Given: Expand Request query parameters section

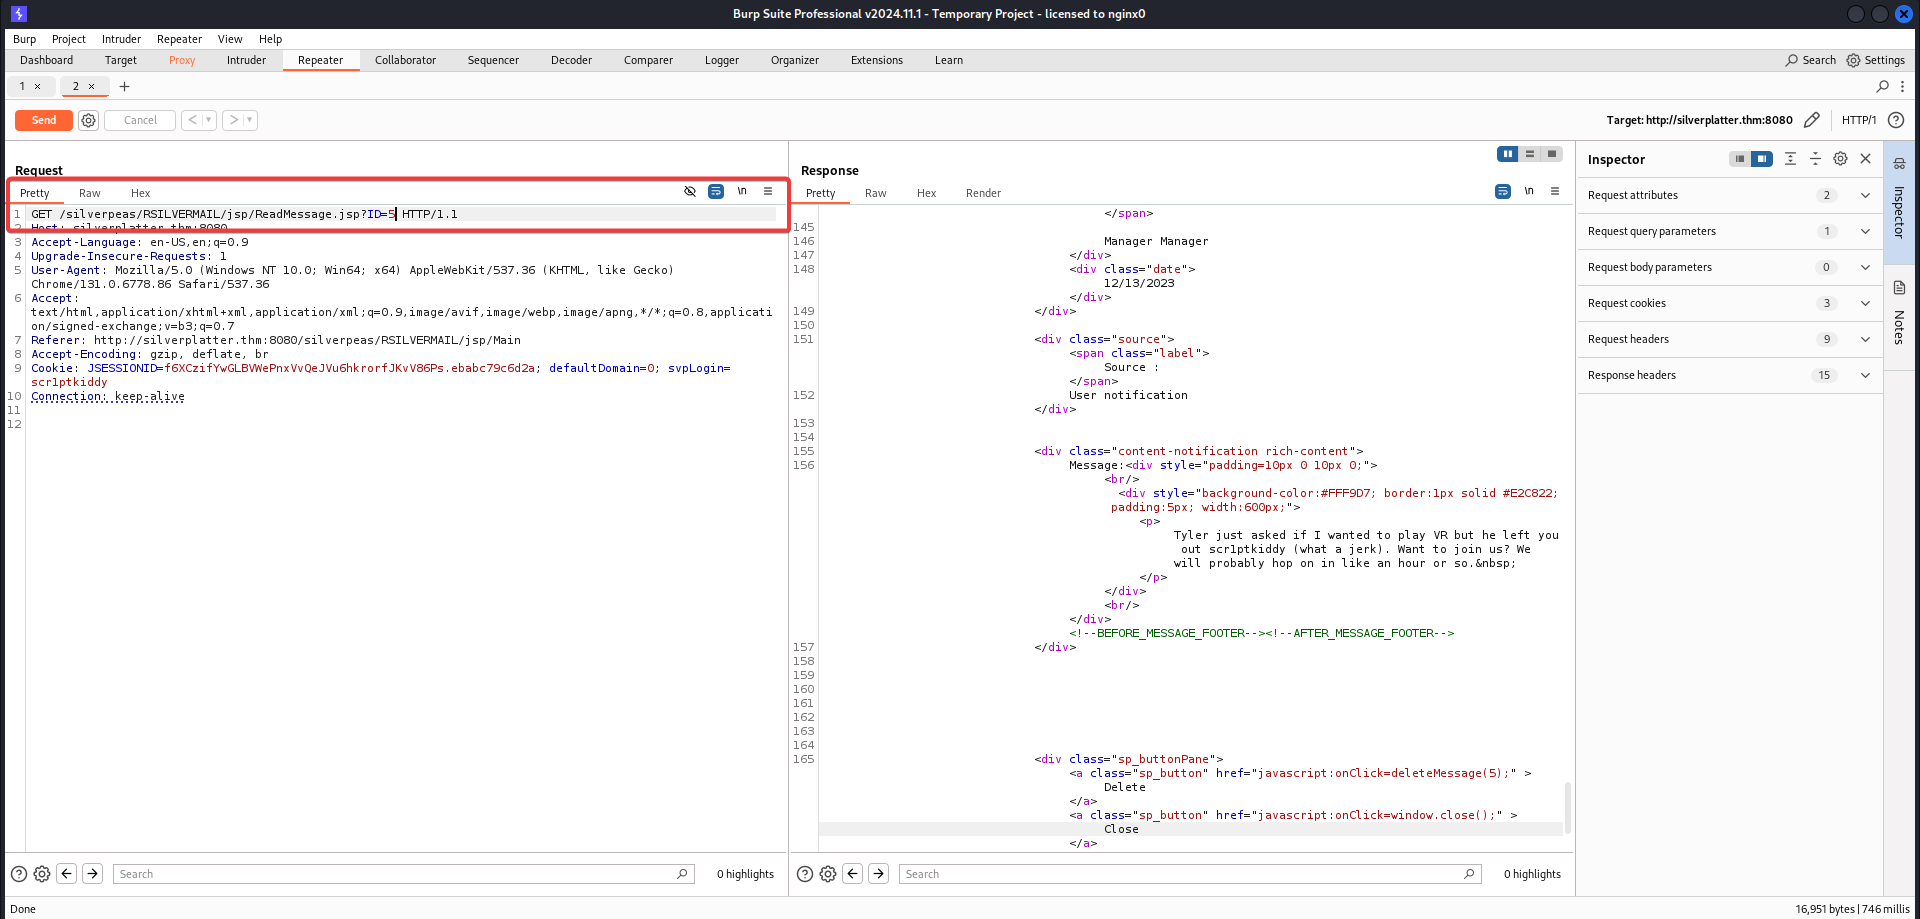Looking at the screenshot, I should (x=1729, y=231).
